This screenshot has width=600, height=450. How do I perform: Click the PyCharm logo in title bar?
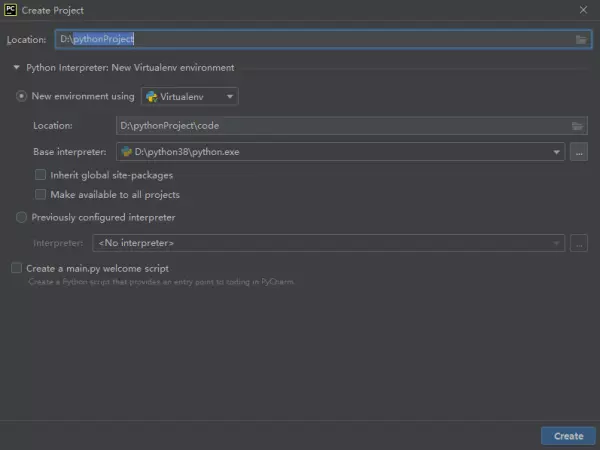10,10
